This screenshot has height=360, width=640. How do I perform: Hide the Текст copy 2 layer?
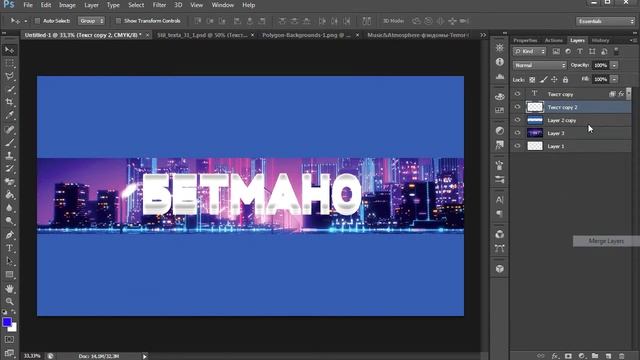tap(518, 107)
